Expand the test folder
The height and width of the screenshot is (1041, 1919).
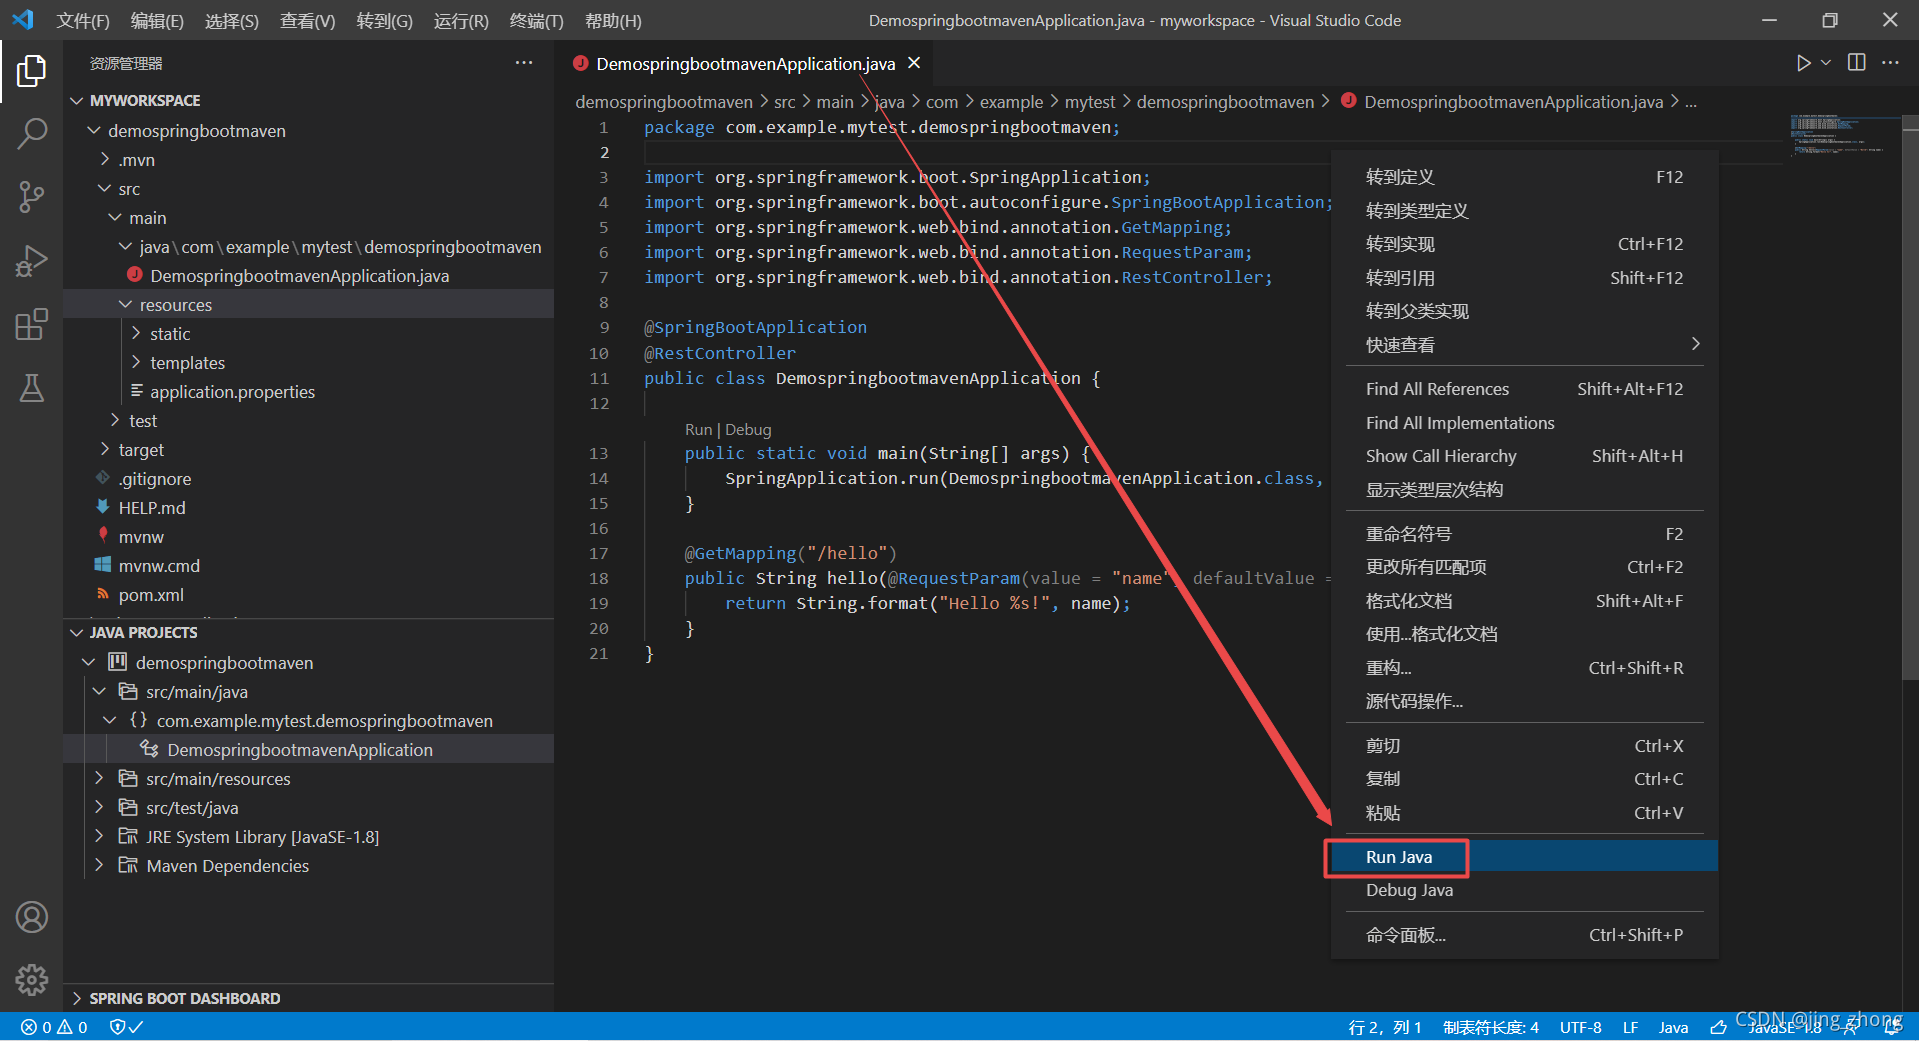point(115,421)
